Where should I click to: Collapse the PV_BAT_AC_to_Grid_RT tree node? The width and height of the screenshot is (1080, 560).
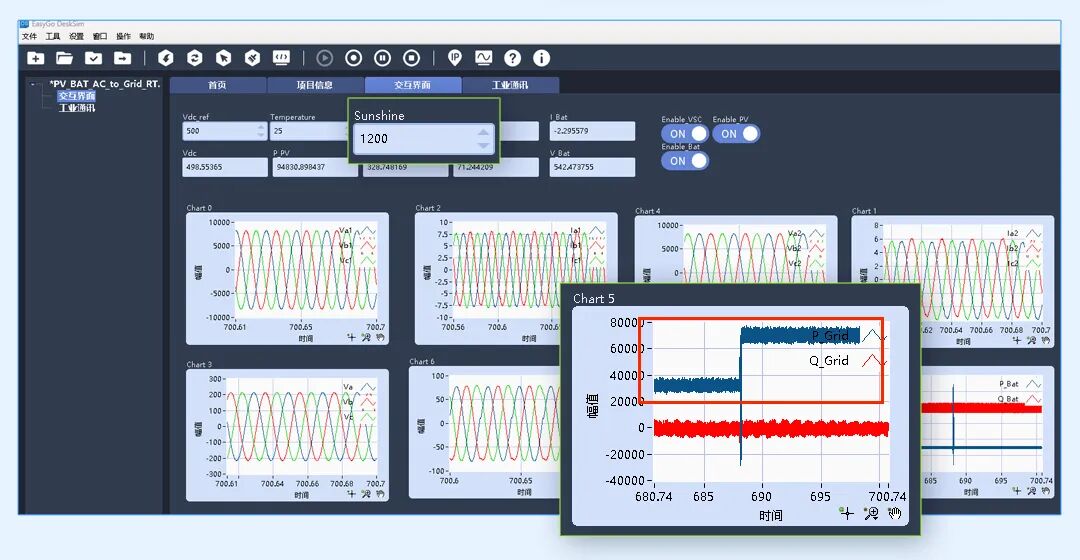[32, 84]
